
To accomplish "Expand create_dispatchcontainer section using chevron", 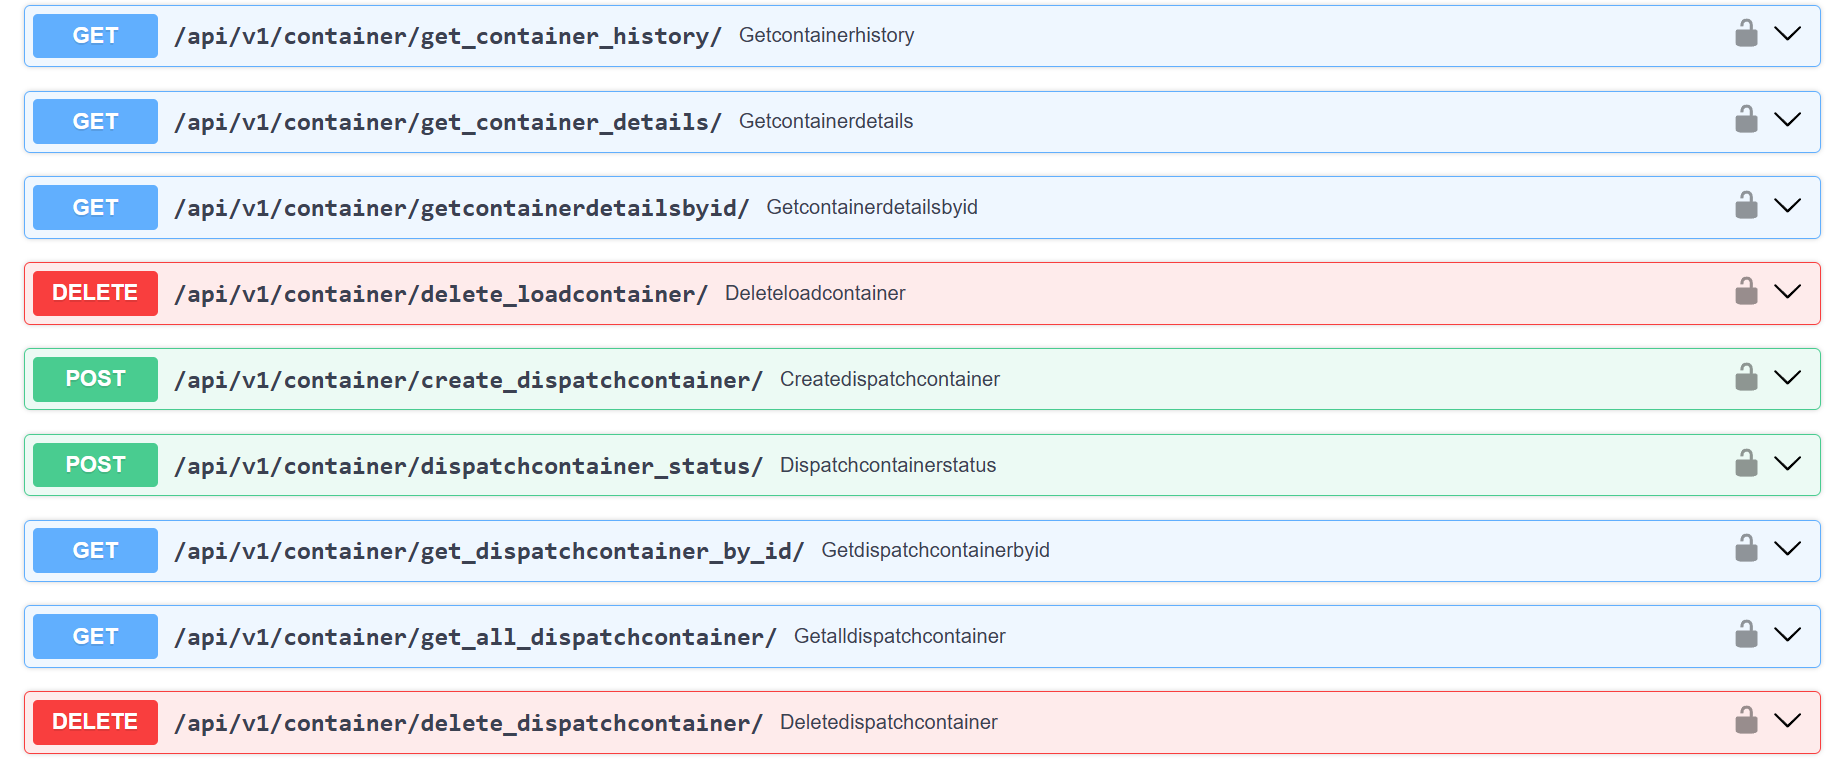I will pos(1787,378).
